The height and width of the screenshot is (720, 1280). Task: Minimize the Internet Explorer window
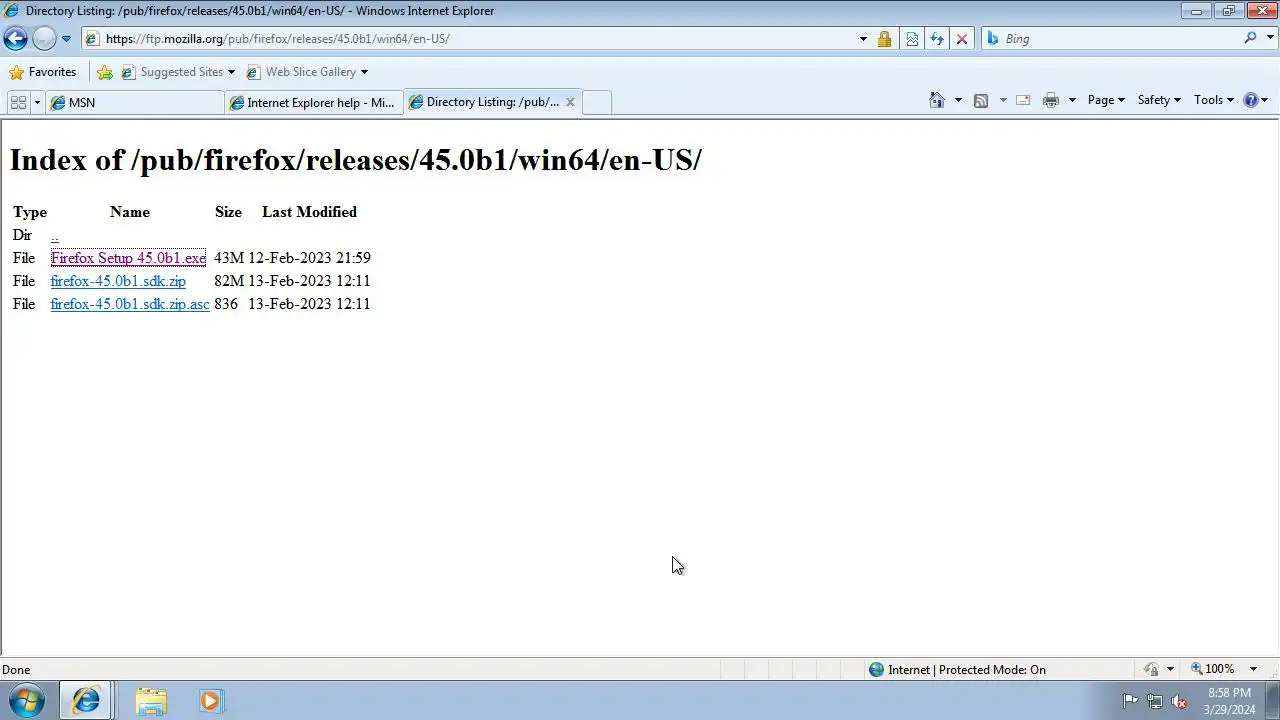pyautogui.click(x=1196, y=11)
